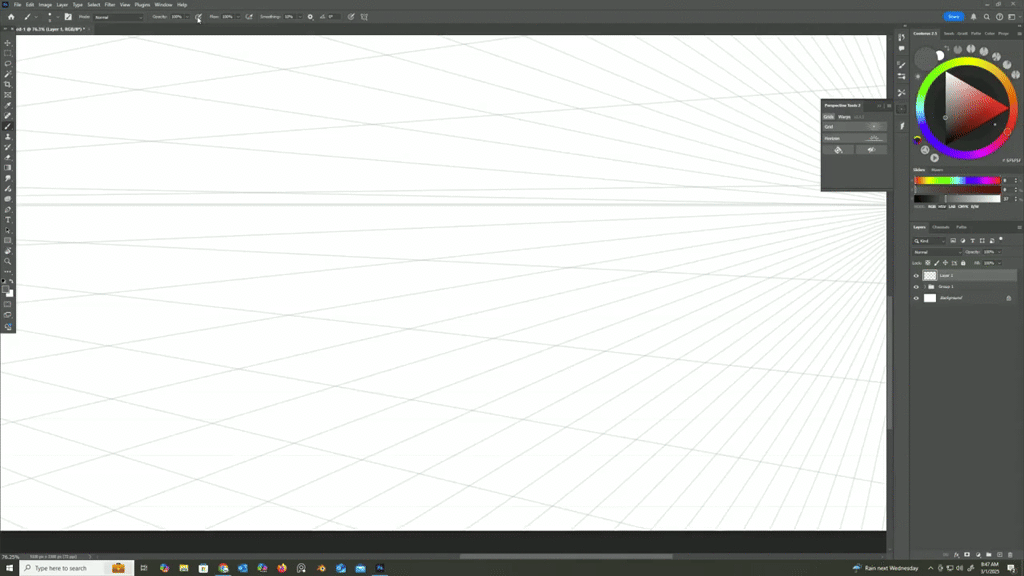This screenshot has width=1024, height=576.
Task: Select the Hand tool
Action: (8, 251)
